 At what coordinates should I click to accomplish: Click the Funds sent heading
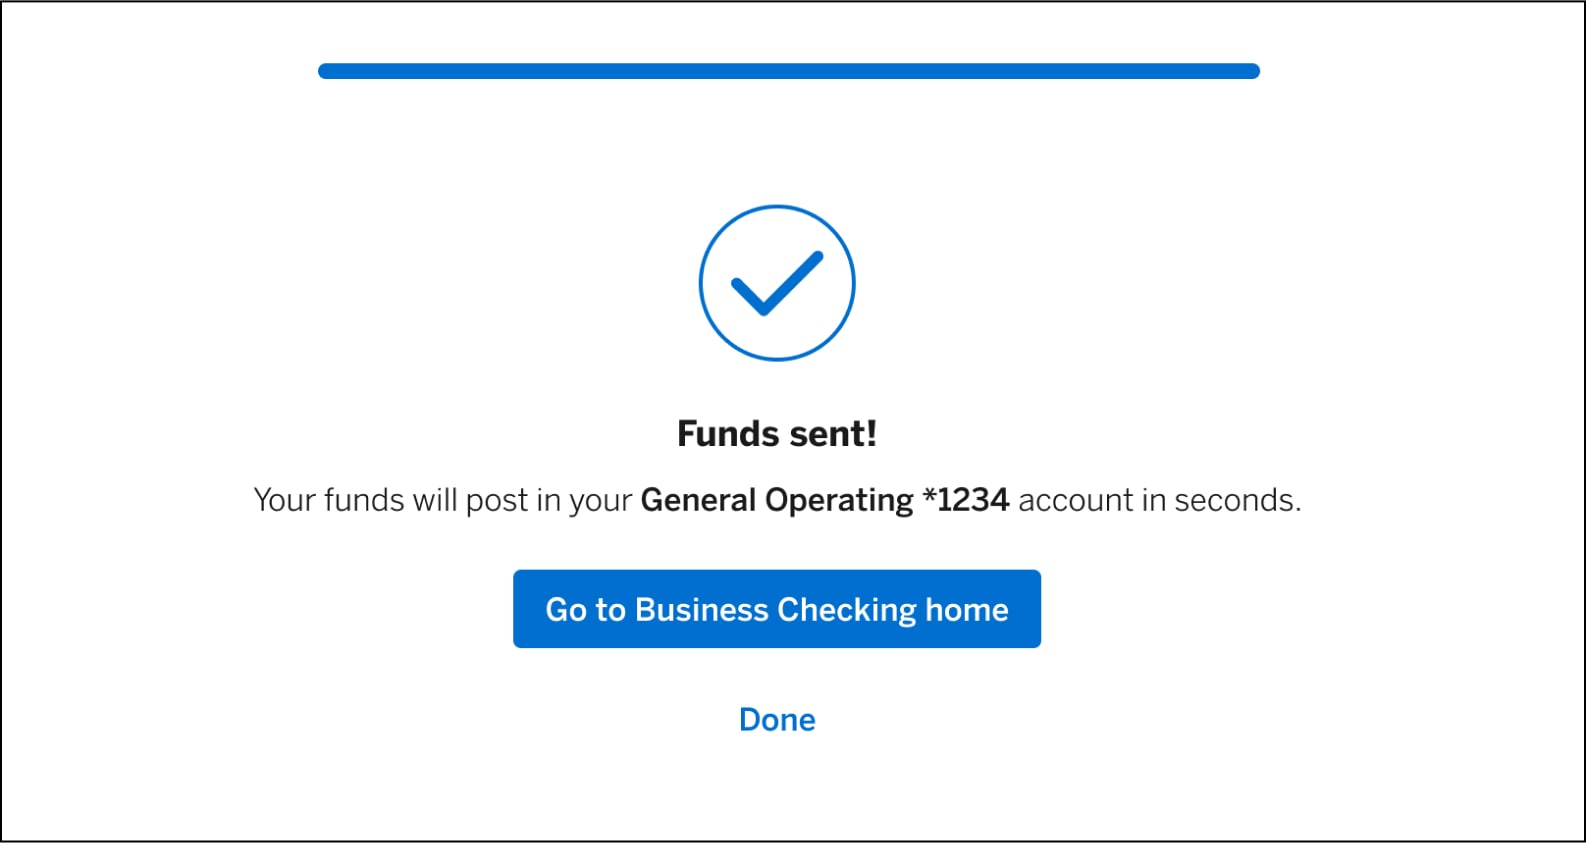(x=777, y=433)
